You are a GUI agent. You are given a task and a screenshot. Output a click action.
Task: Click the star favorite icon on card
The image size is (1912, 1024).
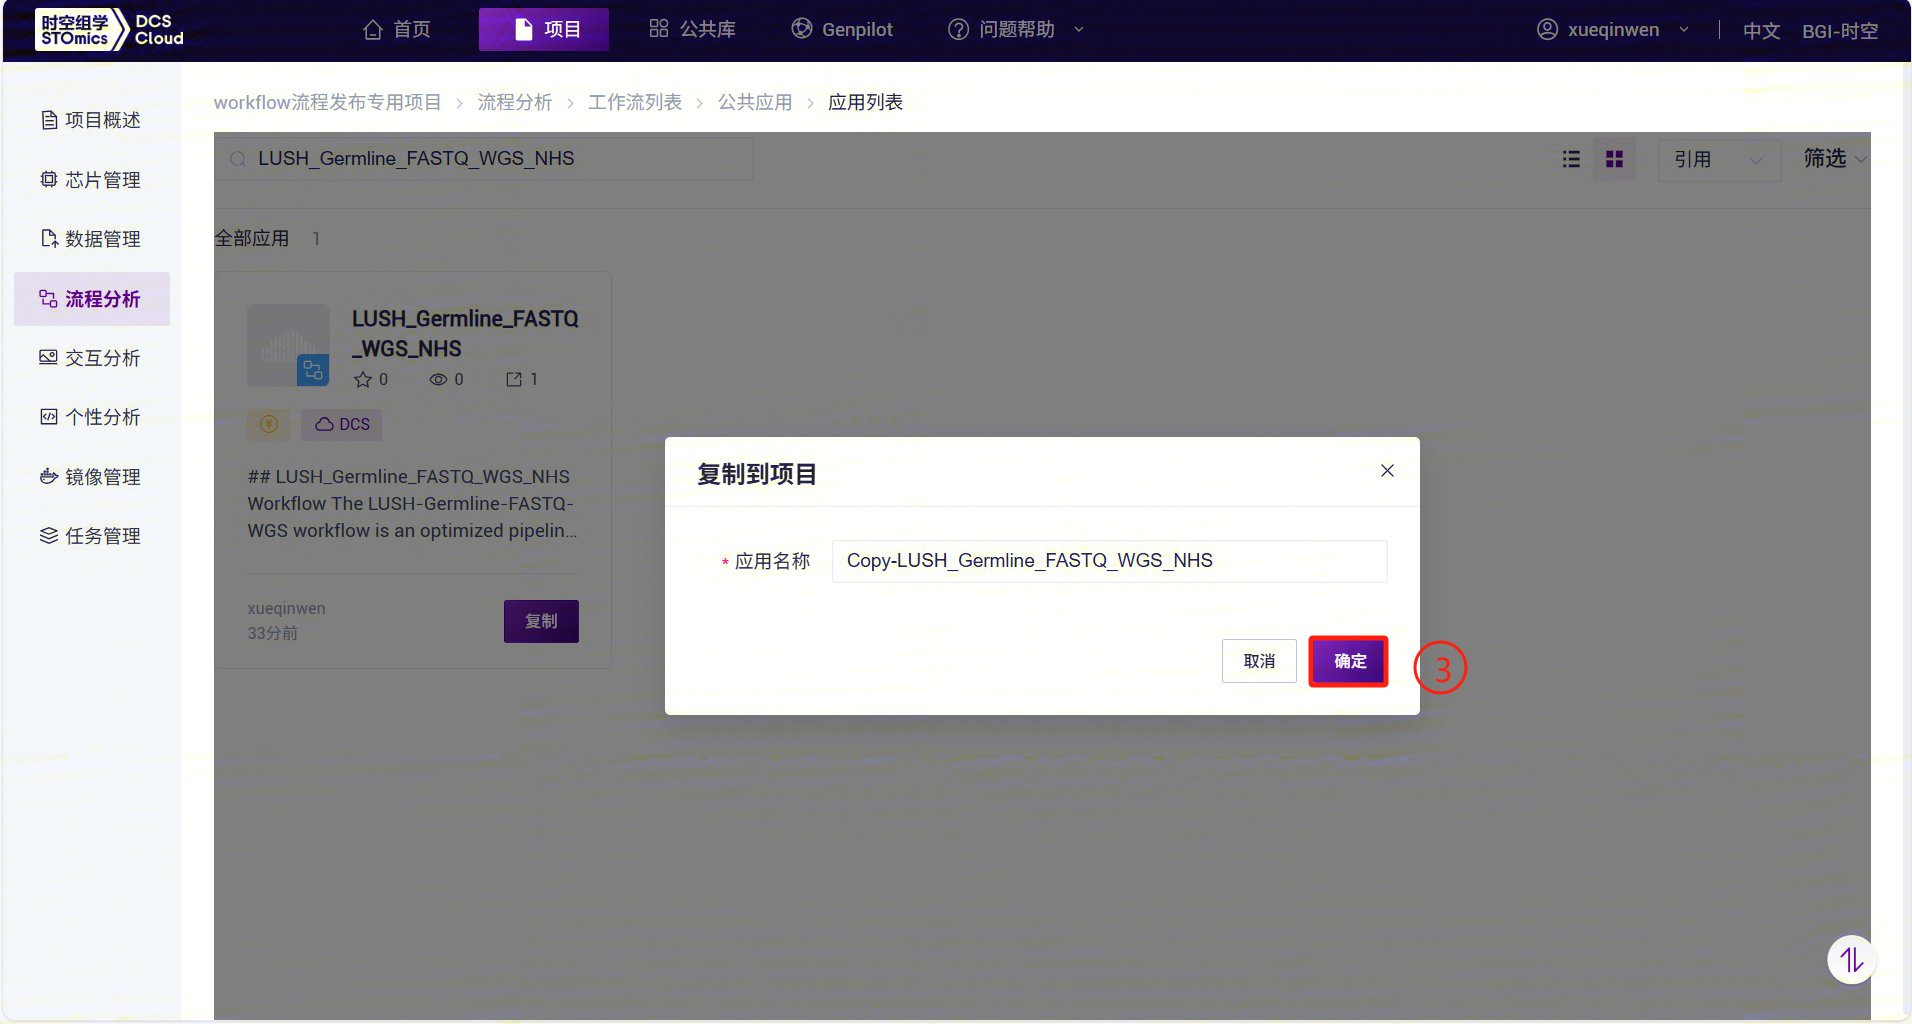click(x=362, y=379)
